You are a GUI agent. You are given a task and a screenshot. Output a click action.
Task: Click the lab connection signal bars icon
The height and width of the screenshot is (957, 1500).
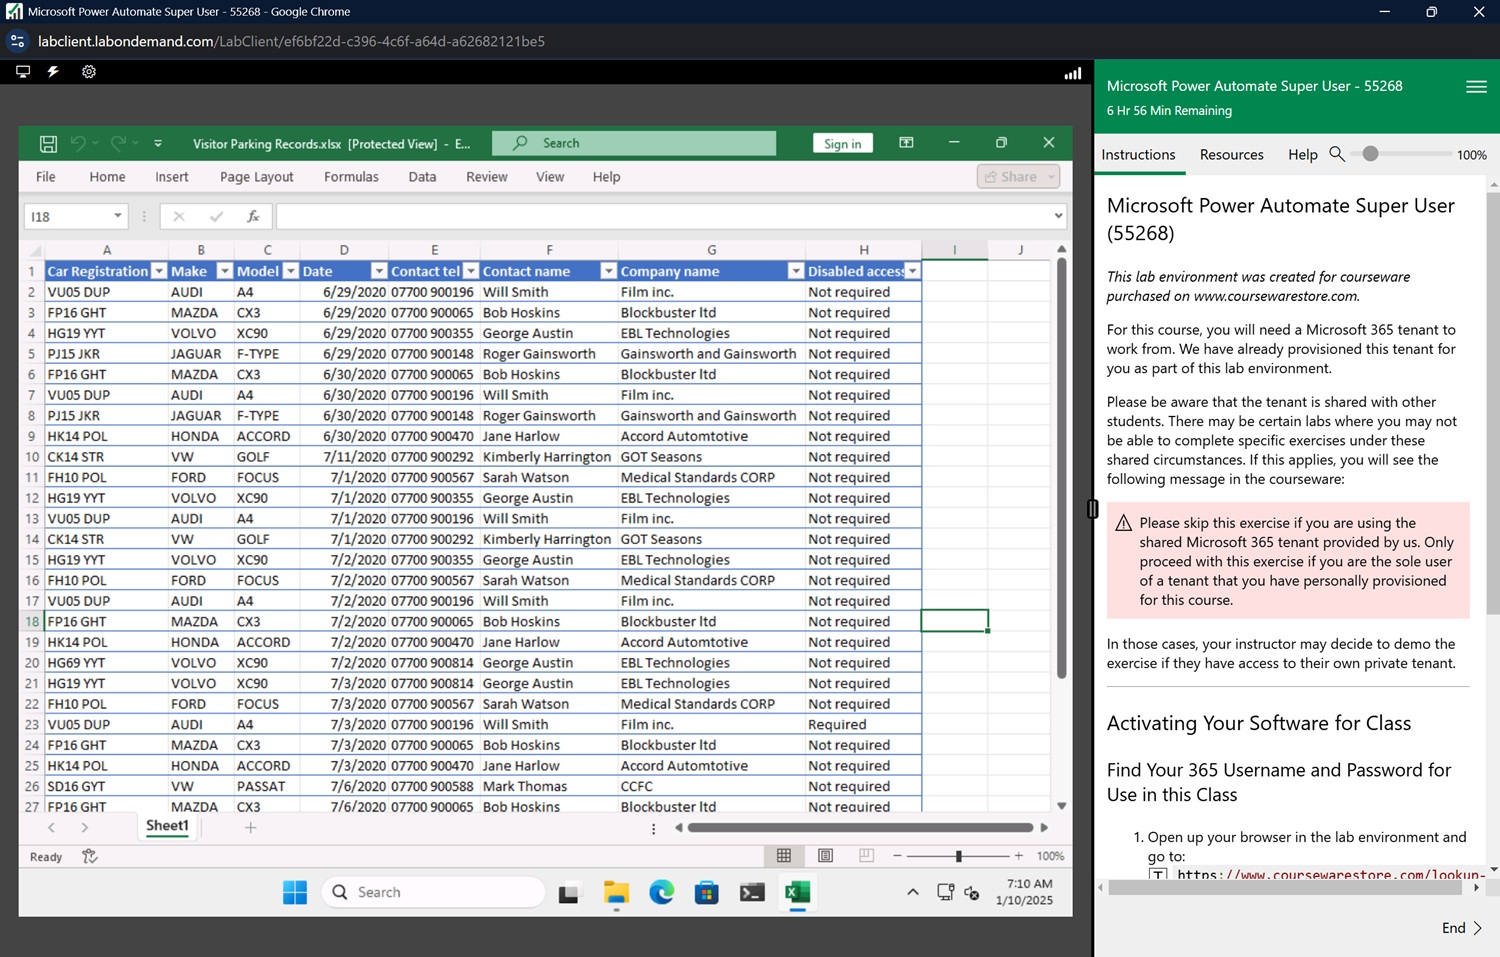click(x=1072, y=73)
